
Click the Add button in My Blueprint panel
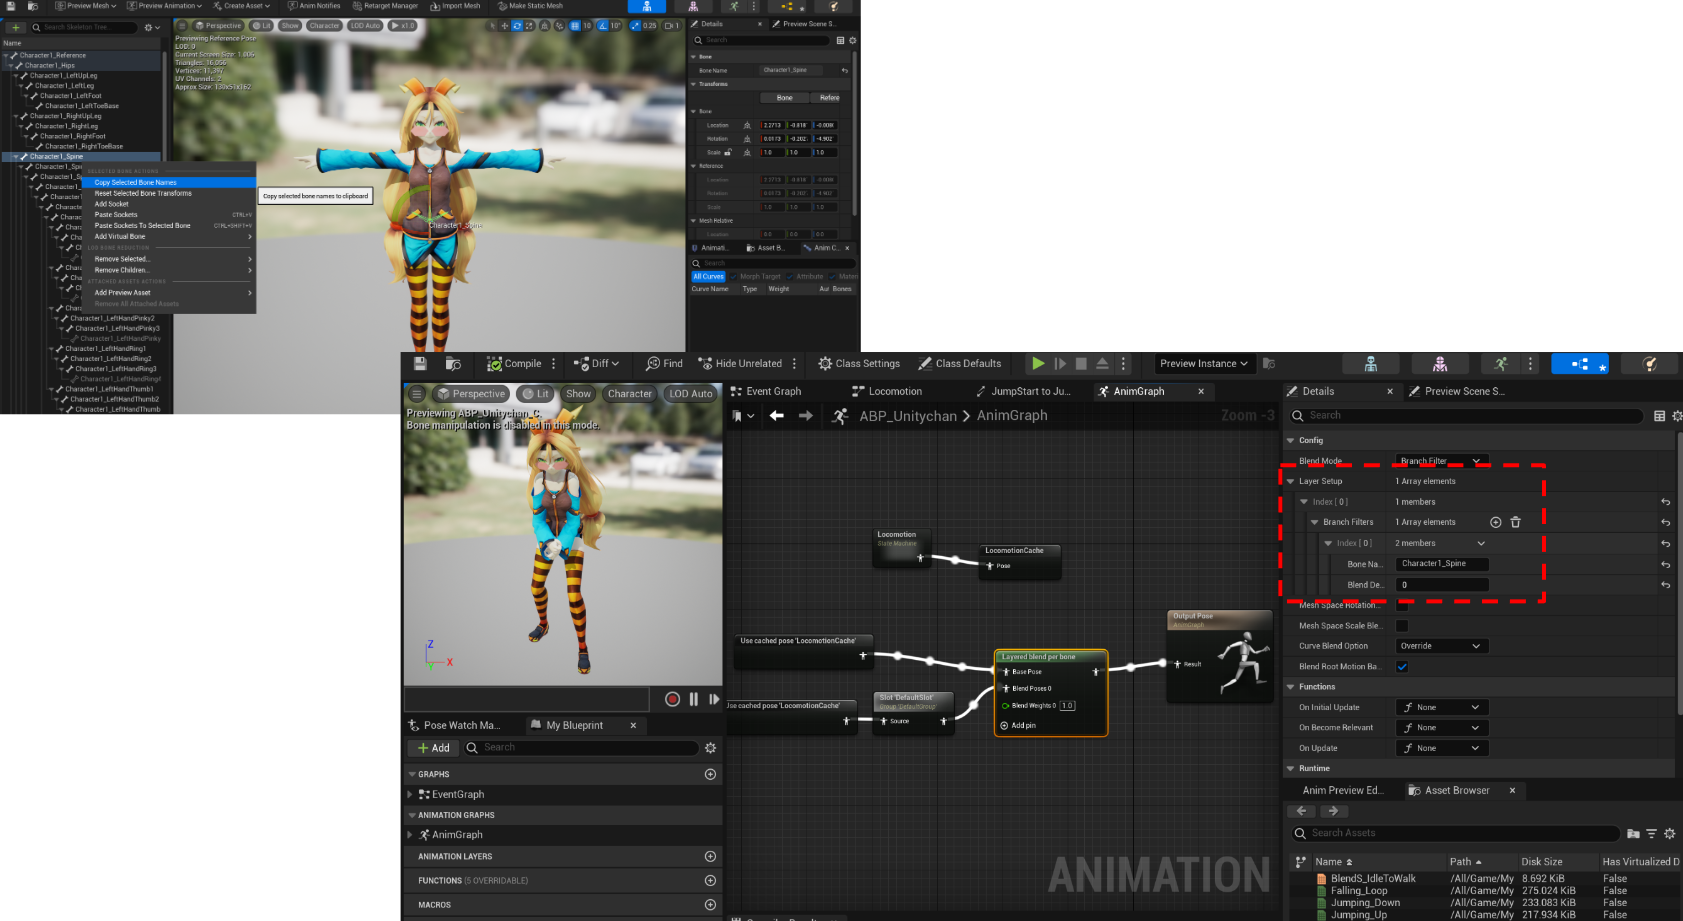click(434, 748)
